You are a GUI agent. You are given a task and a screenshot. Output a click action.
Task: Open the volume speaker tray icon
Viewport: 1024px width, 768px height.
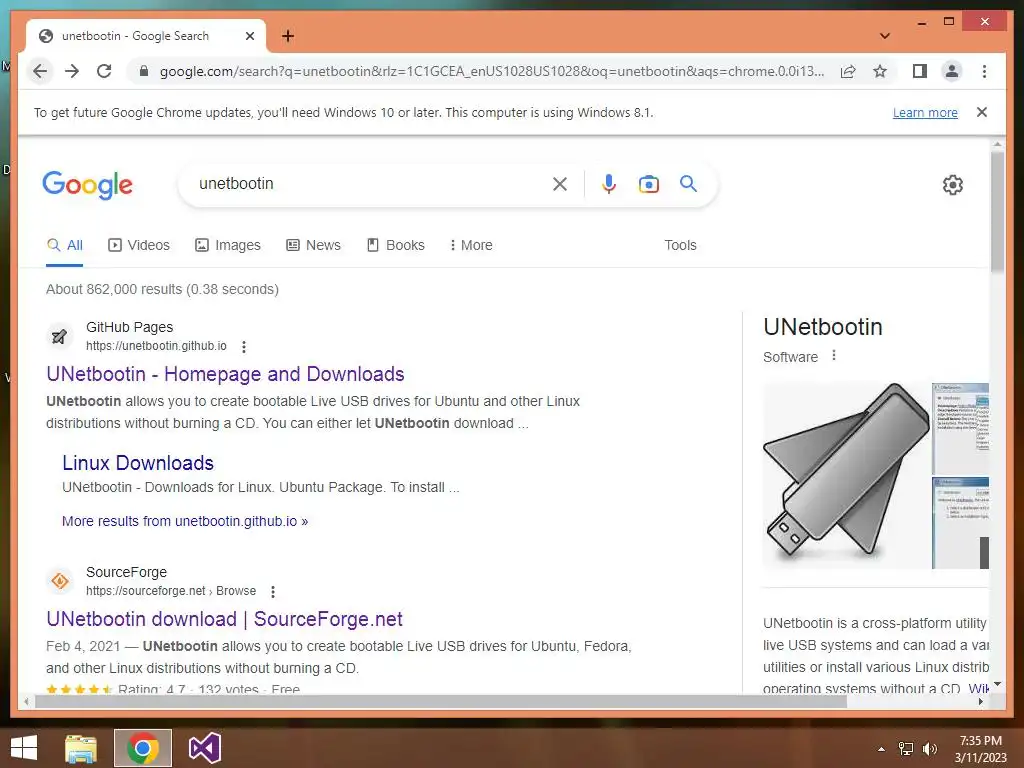pyautogui.click(x=930, y=749)
